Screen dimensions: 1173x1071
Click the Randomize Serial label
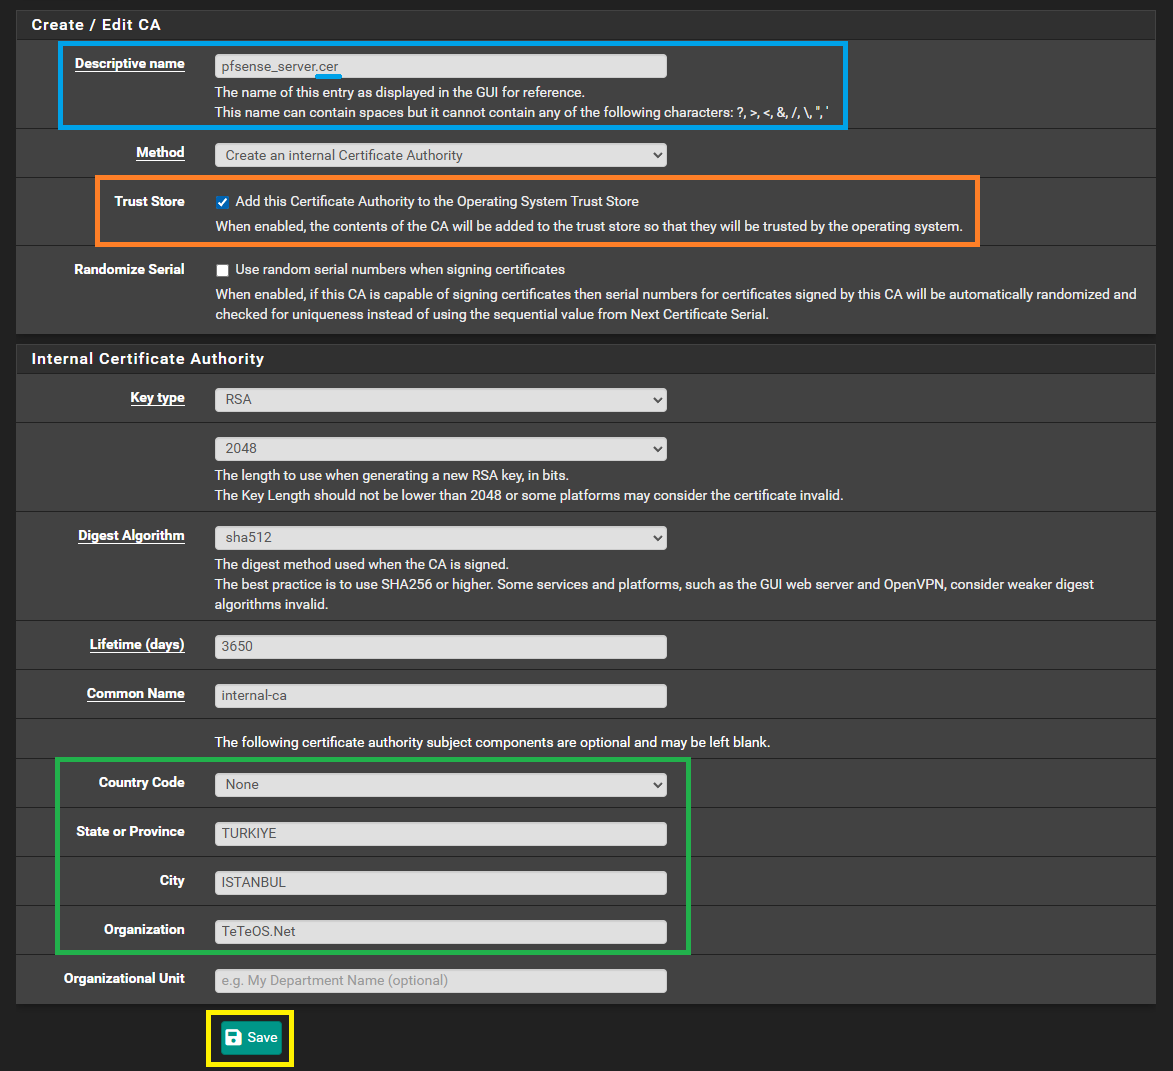tap(129, 269)
